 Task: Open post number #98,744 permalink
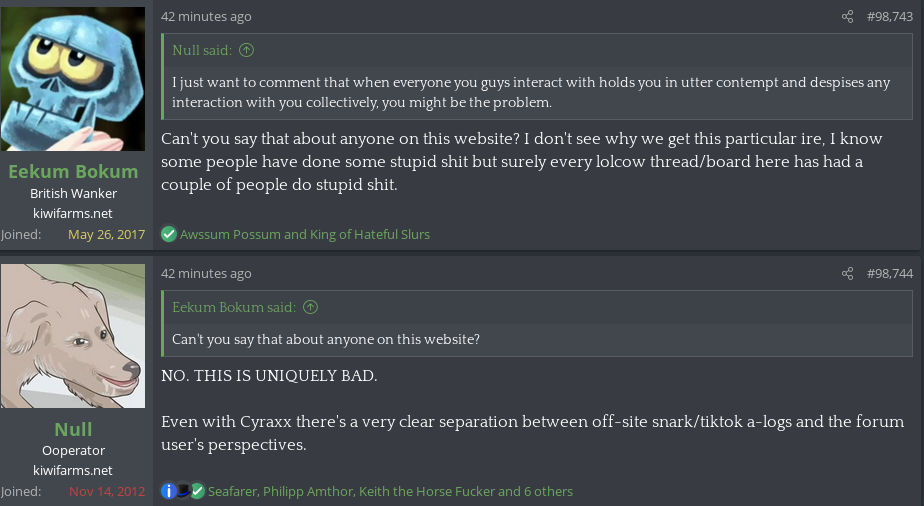(x=889, y=274)
